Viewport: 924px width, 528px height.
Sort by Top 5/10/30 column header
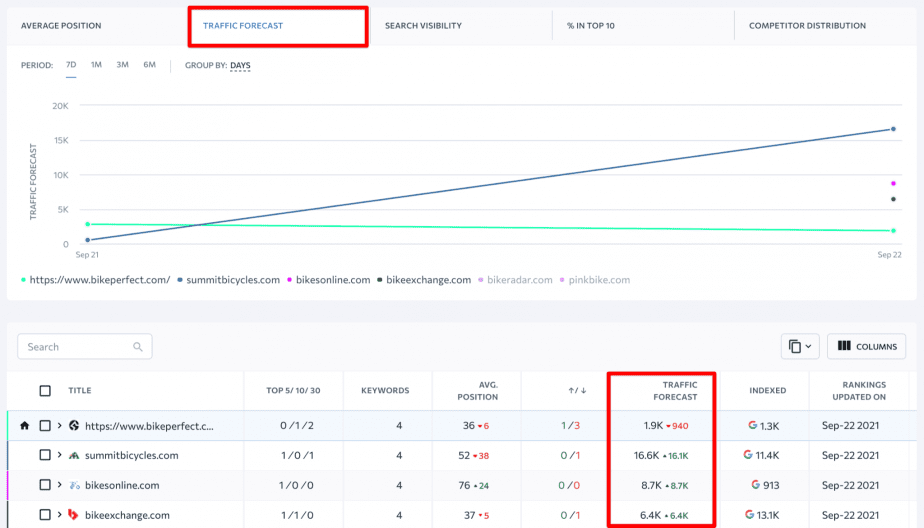tap(293, 391)
